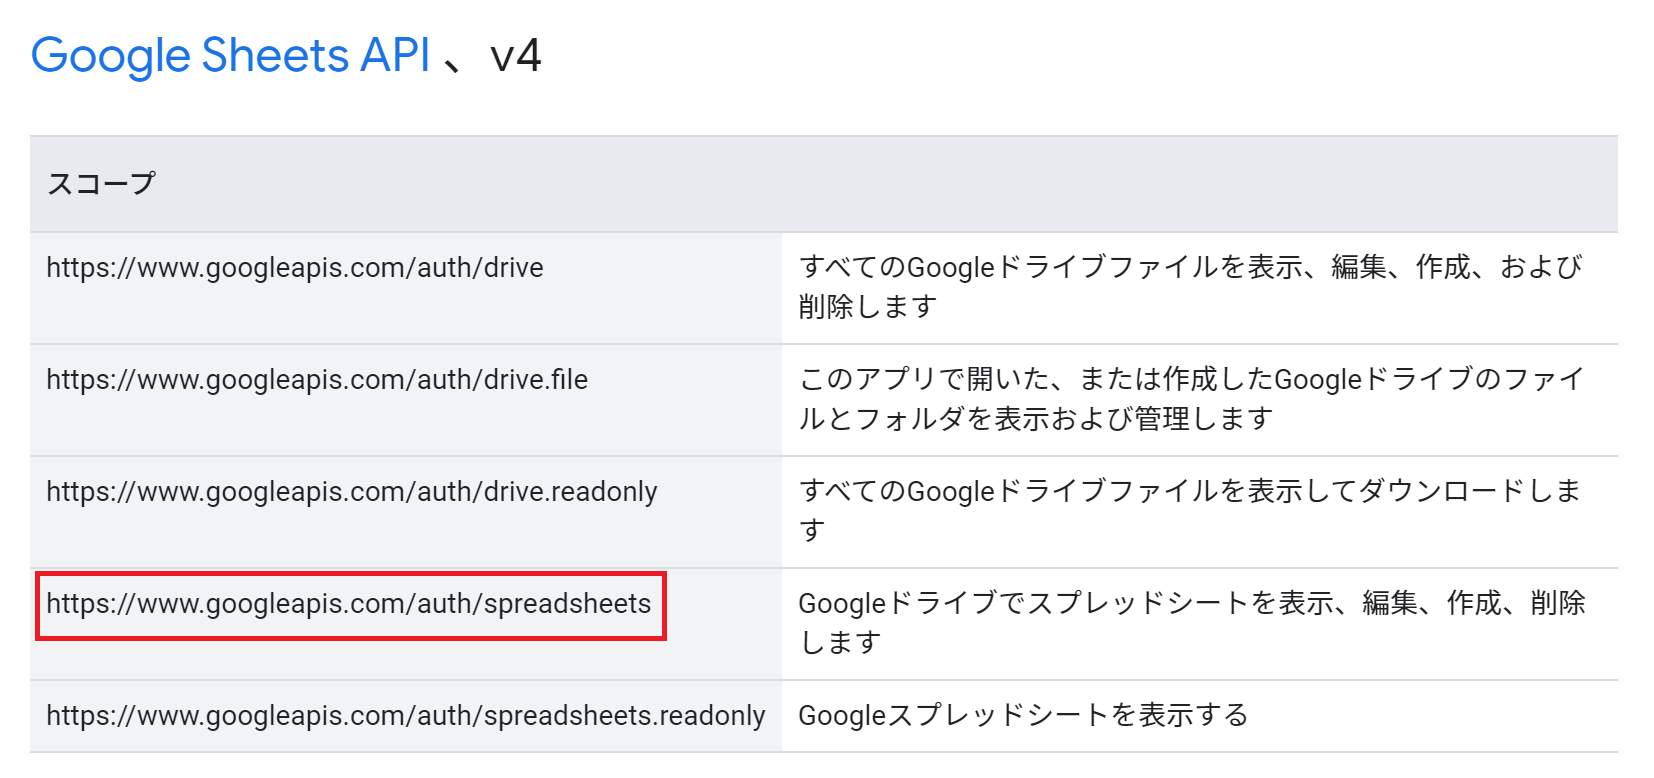
Task: Click the description starting すべてのGoogleドライブファイルを表示、編集
Action: (x=1190, y=267)
